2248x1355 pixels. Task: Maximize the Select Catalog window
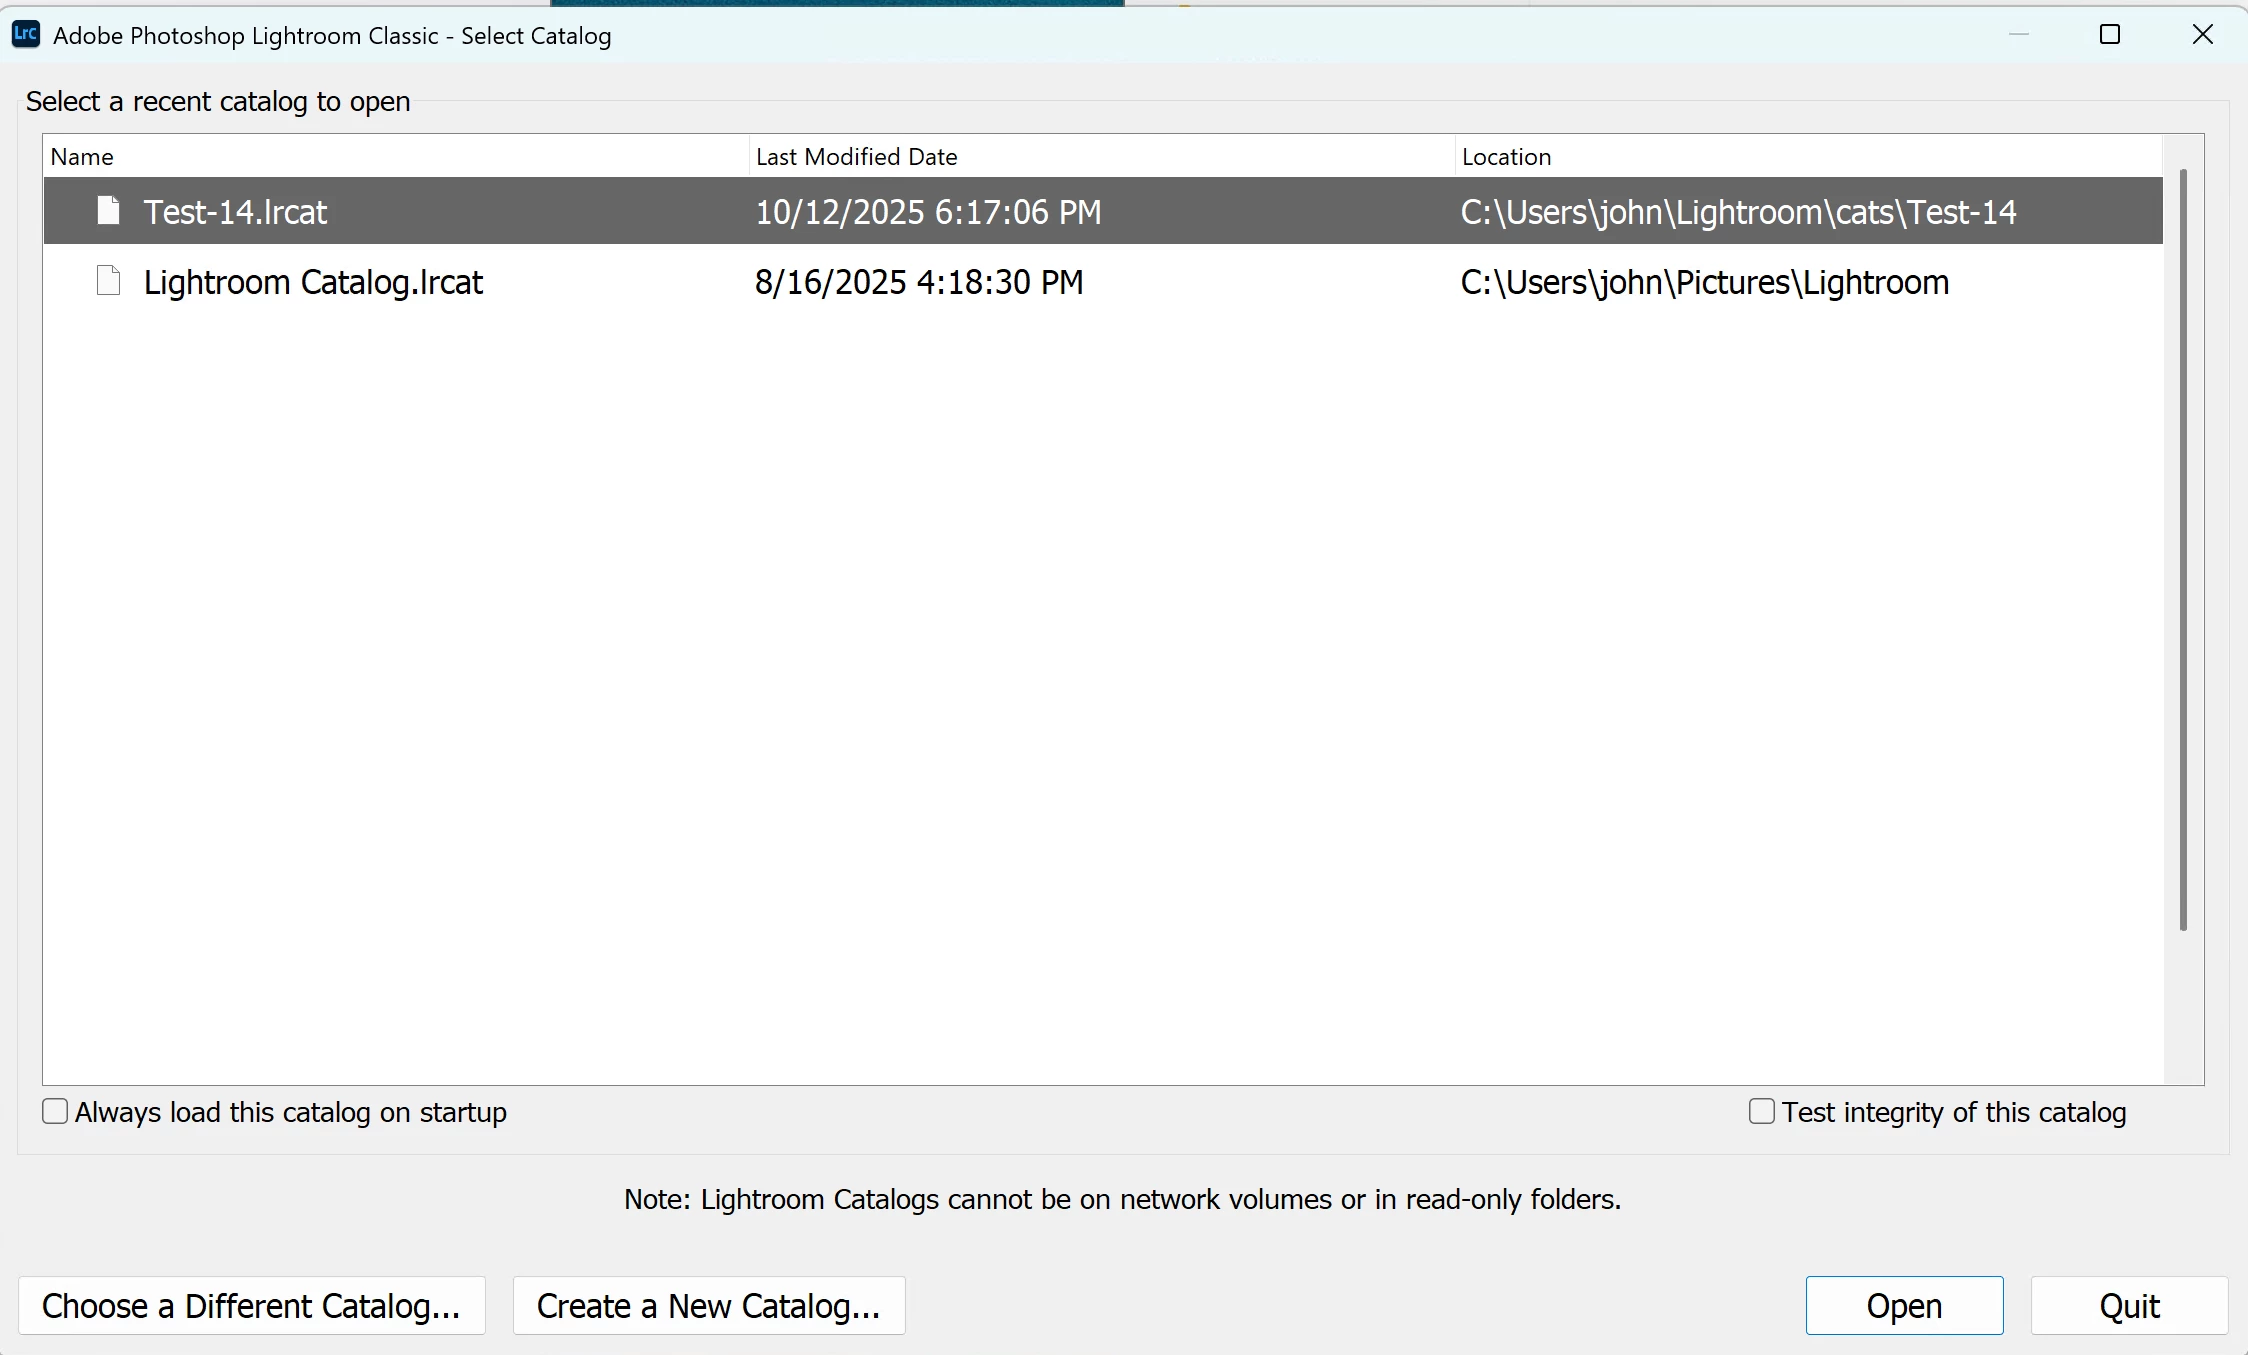2109,35
